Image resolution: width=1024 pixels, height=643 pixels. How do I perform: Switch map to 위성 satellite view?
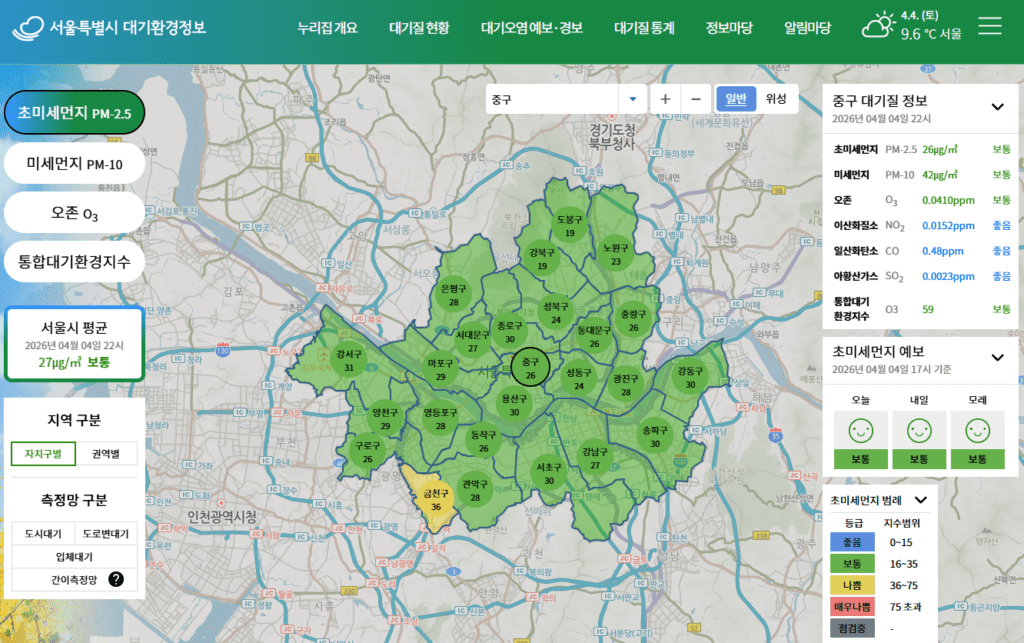[776, 99]
